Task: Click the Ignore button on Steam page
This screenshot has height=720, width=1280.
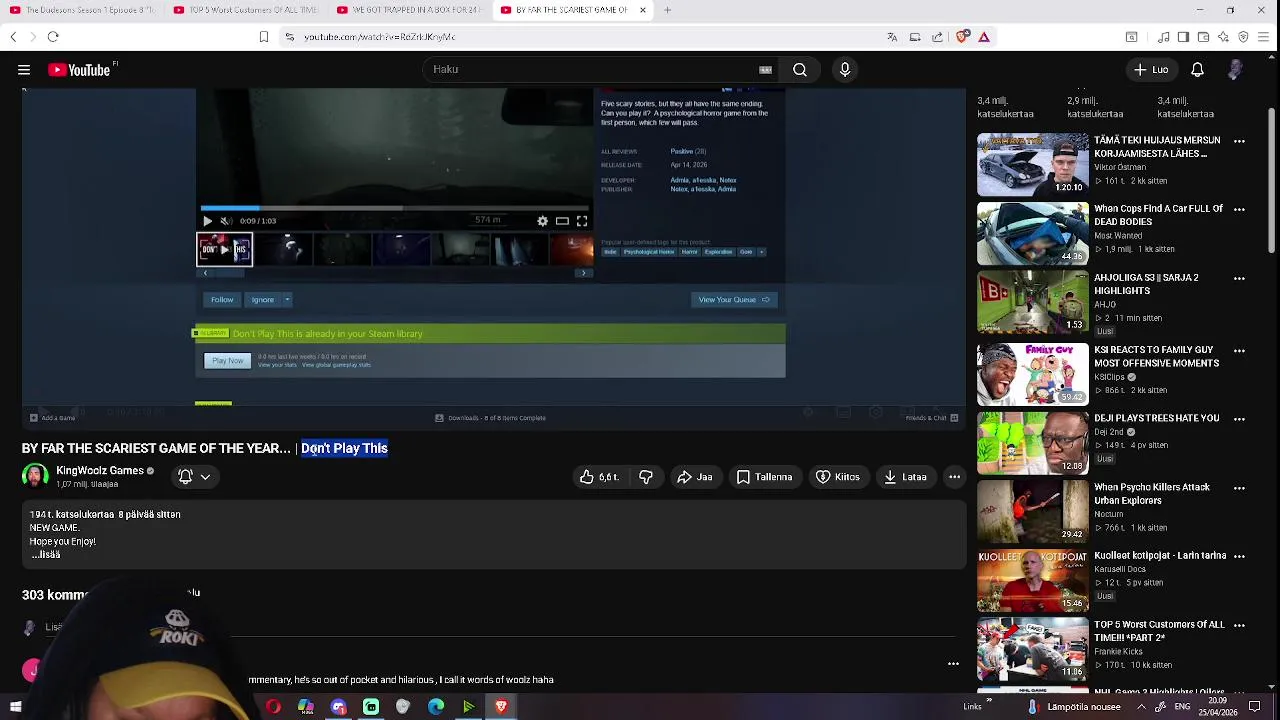Action: click(263, 300)
